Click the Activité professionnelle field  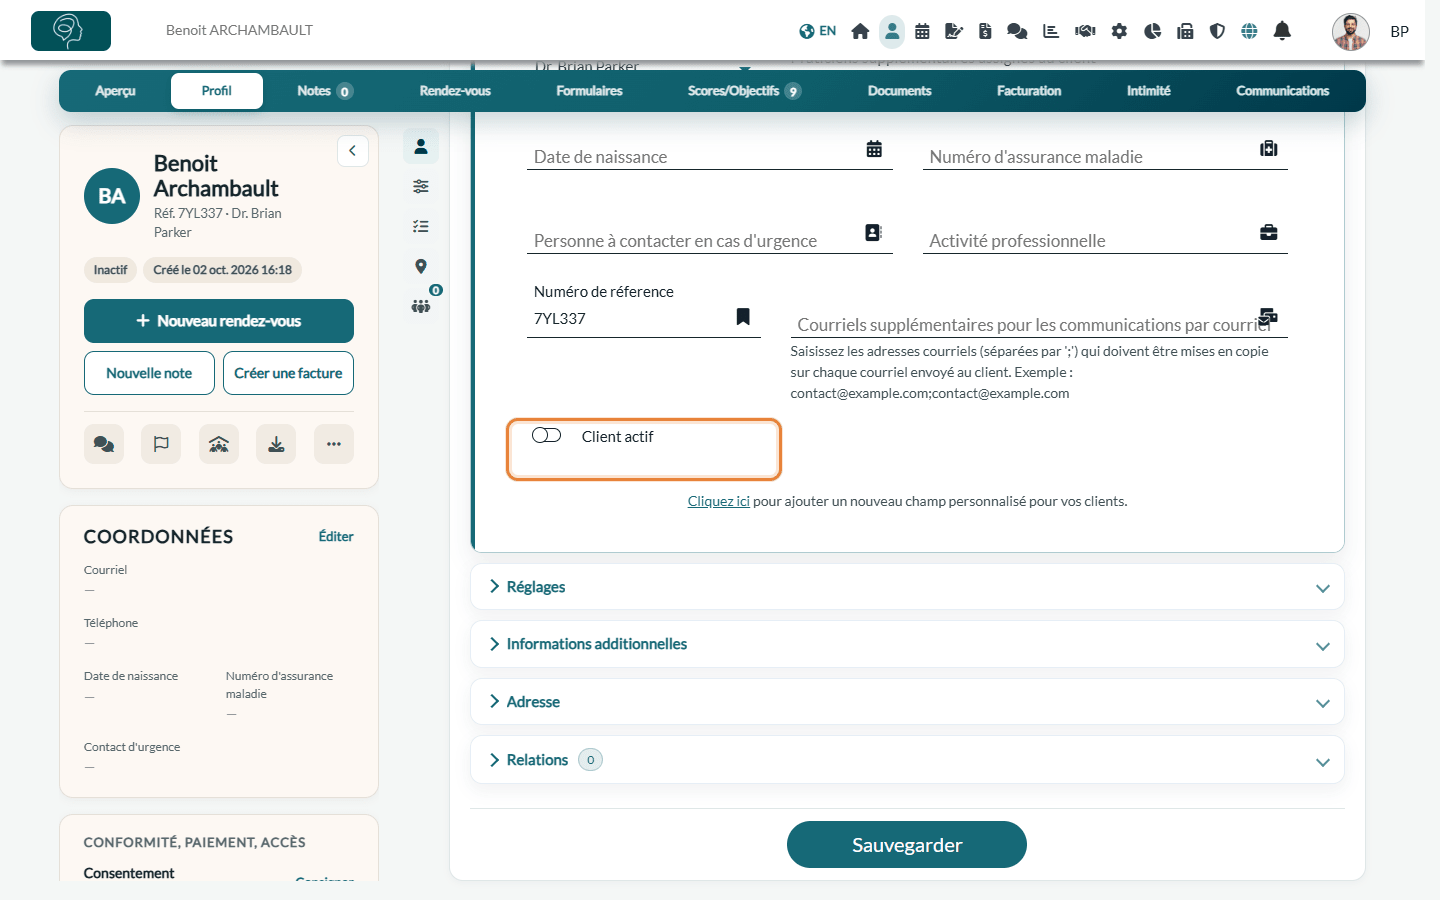point(1105,239)
